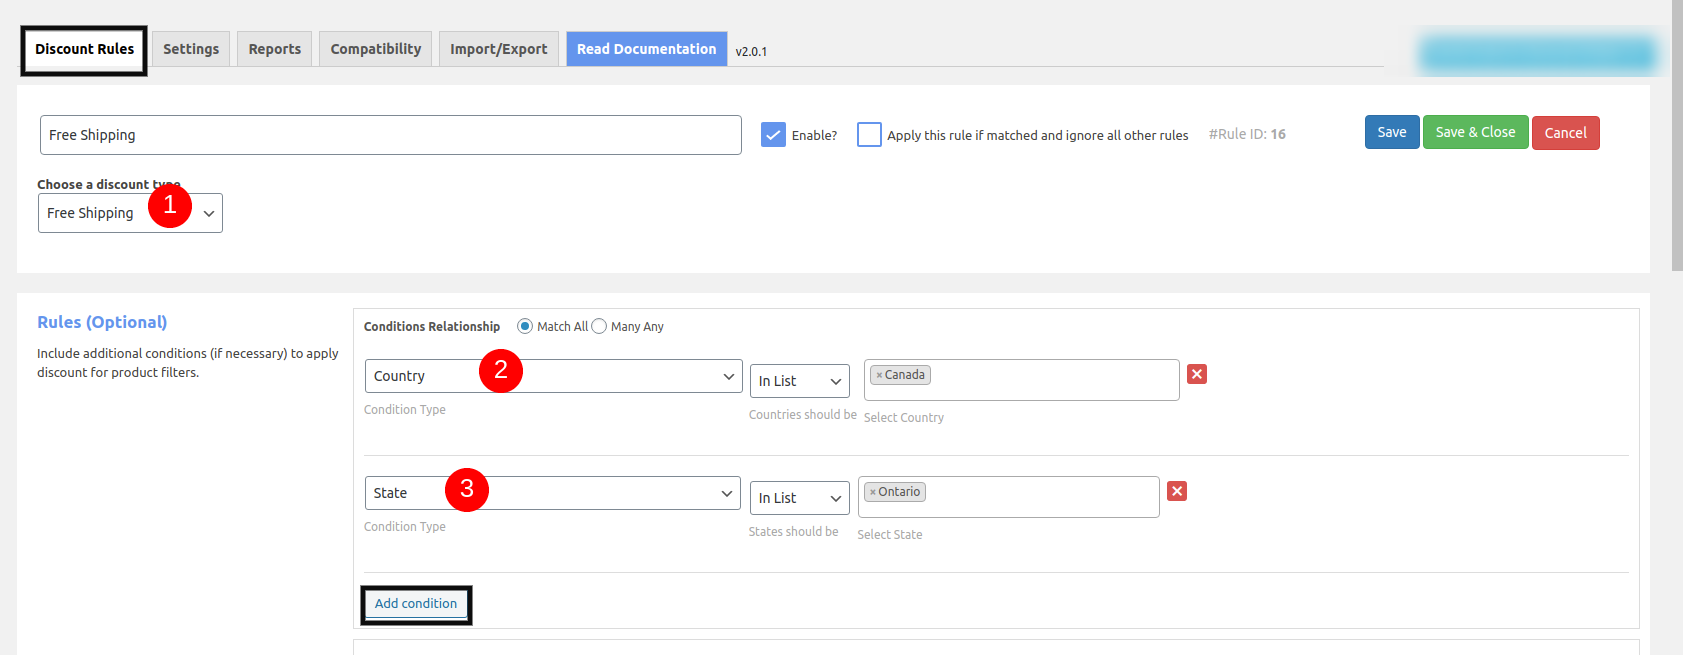Open the In List dropdown for countries
The width and height of the screenshot is (1683, 655).
[799, 381]
